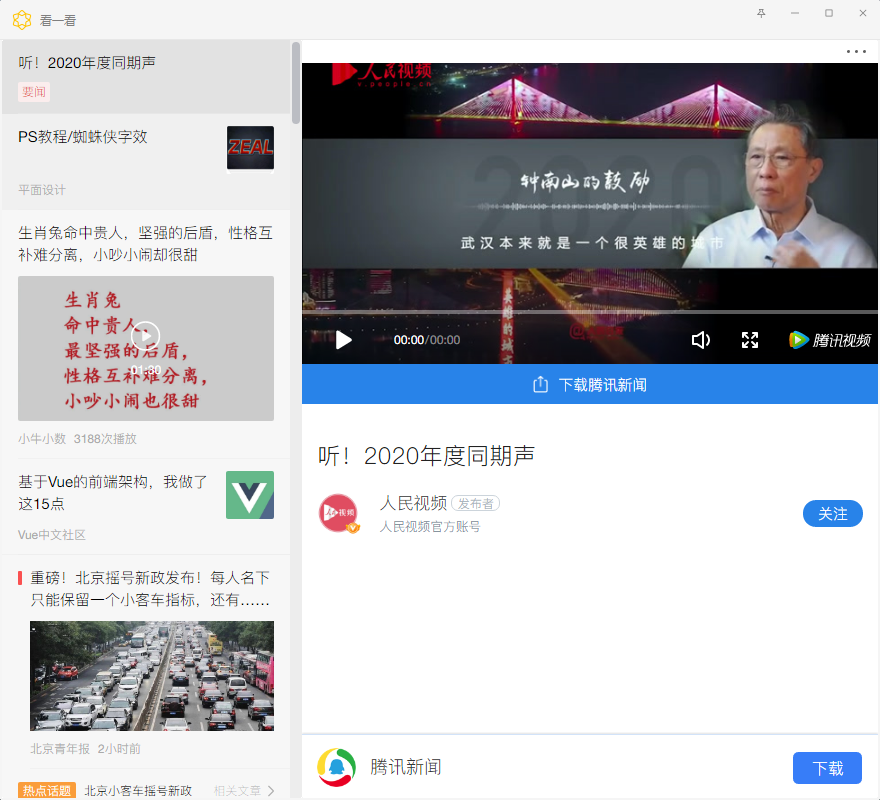Open the Vue logo thumbnail
Image resolution: width=880 pixels, height=800 pixels.
[250, 495]
